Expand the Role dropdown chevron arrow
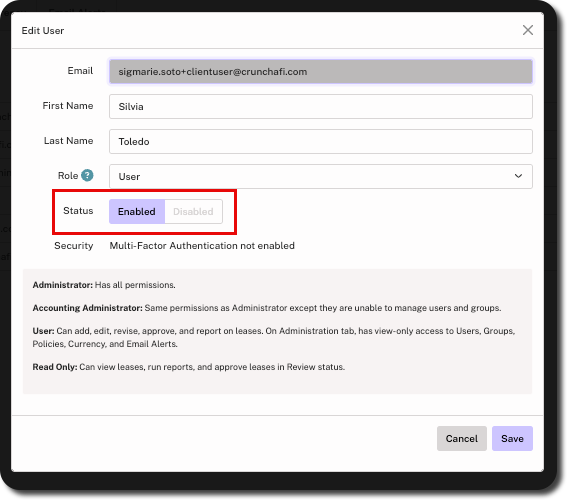 pos(518,176)
